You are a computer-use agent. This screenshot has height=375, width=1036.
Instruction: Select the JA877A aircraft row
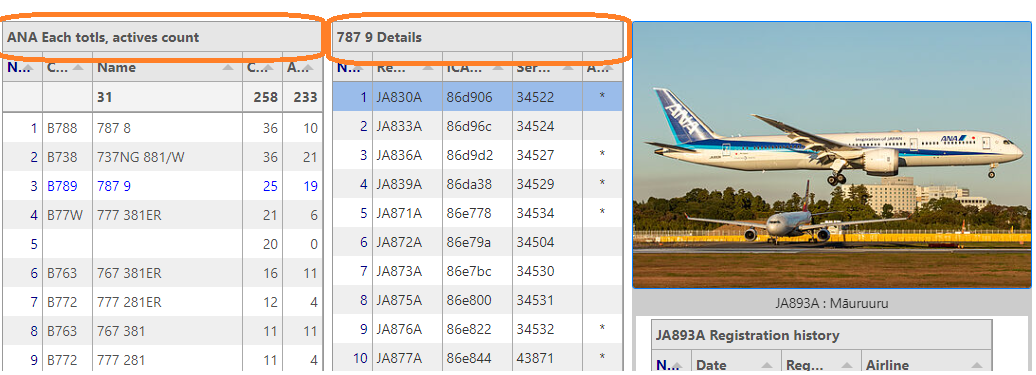[x=477, y=358]
